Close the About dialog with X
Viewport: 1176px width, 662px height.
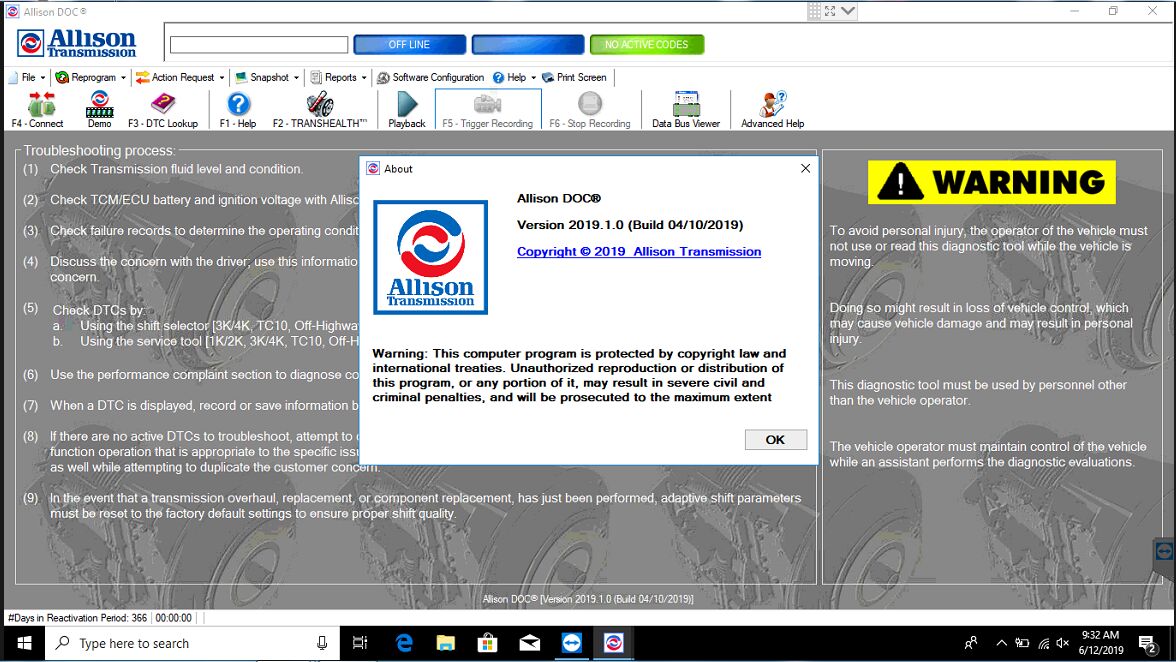click(x=806, y=169)
